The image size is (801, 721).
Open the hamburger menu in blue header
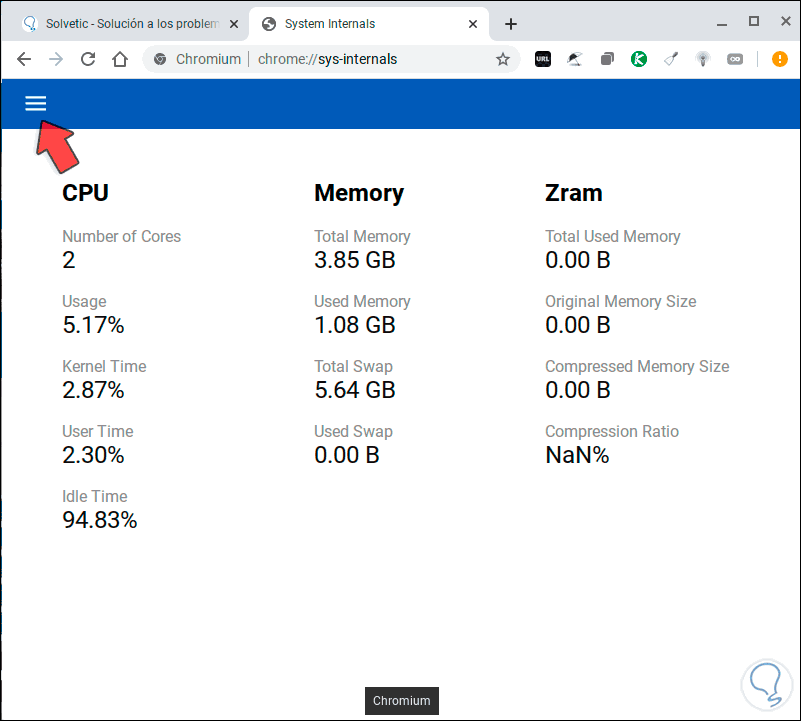(36, 103)
